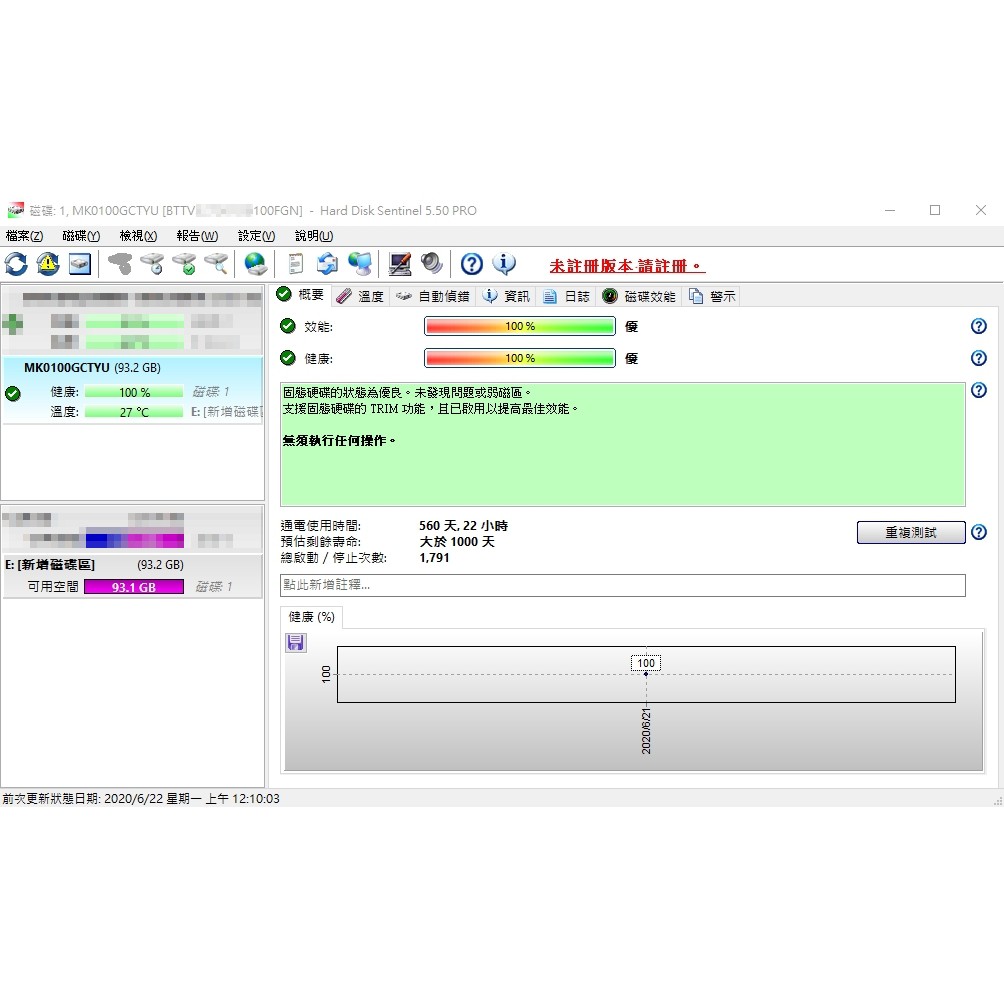Switch to the 概要 tab

coord(300,295)
